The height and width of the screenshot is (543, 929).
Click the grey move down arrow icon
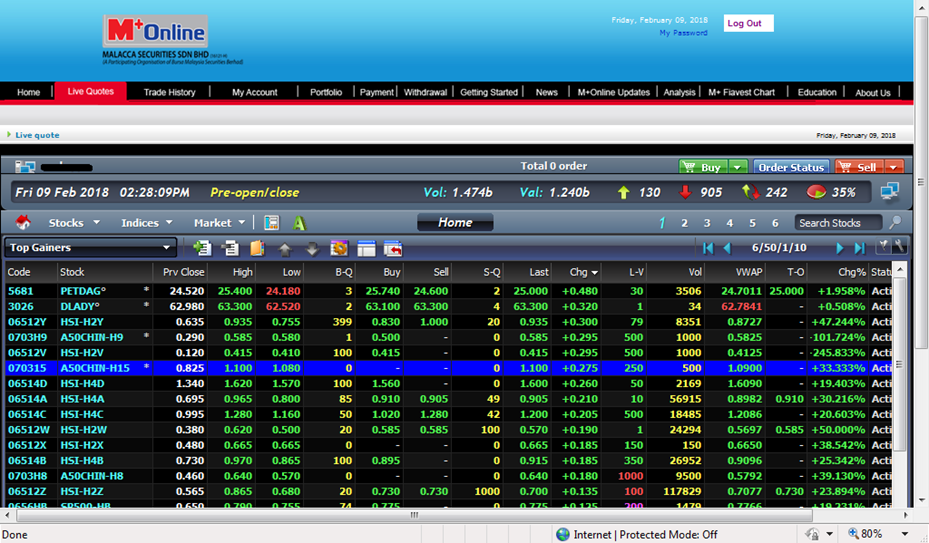pos(311,249)
